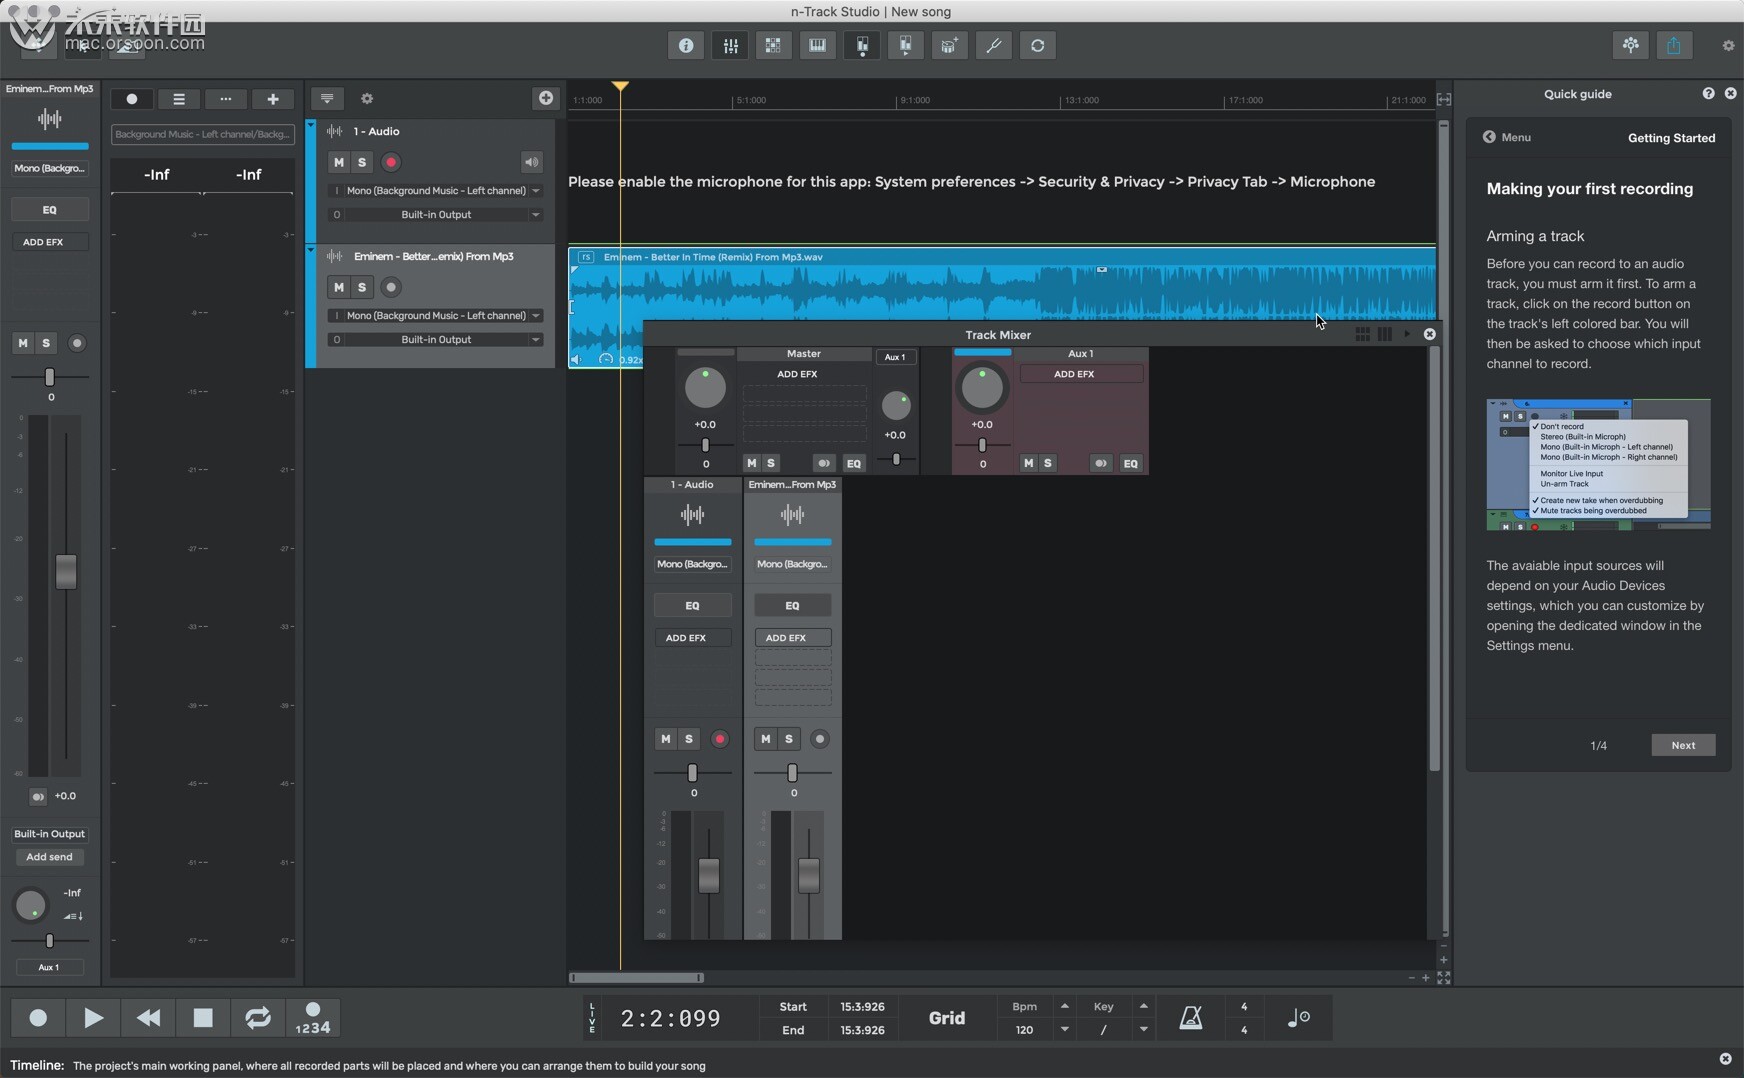The height and width of the screenshot is (1078, 1744).
Task: Click the waveform icon on 1 - Audio mixer strip
Action: click(692, 515)
